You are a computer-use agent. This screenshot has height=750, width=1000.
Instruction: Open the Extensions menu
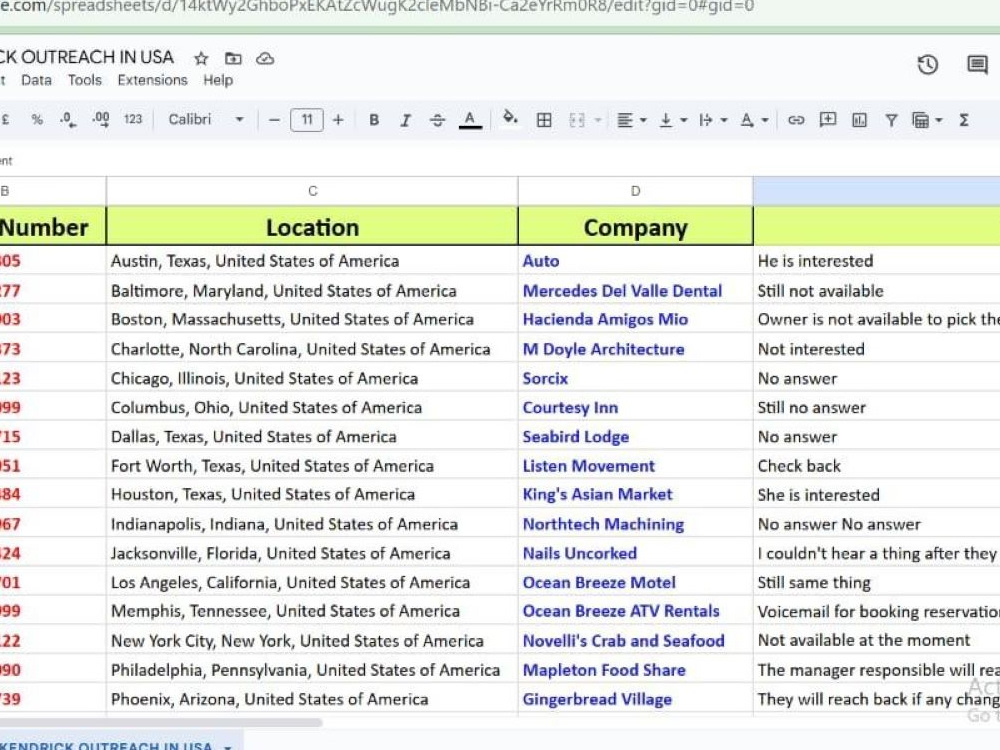pyautogui.click(x=152, y=80)
